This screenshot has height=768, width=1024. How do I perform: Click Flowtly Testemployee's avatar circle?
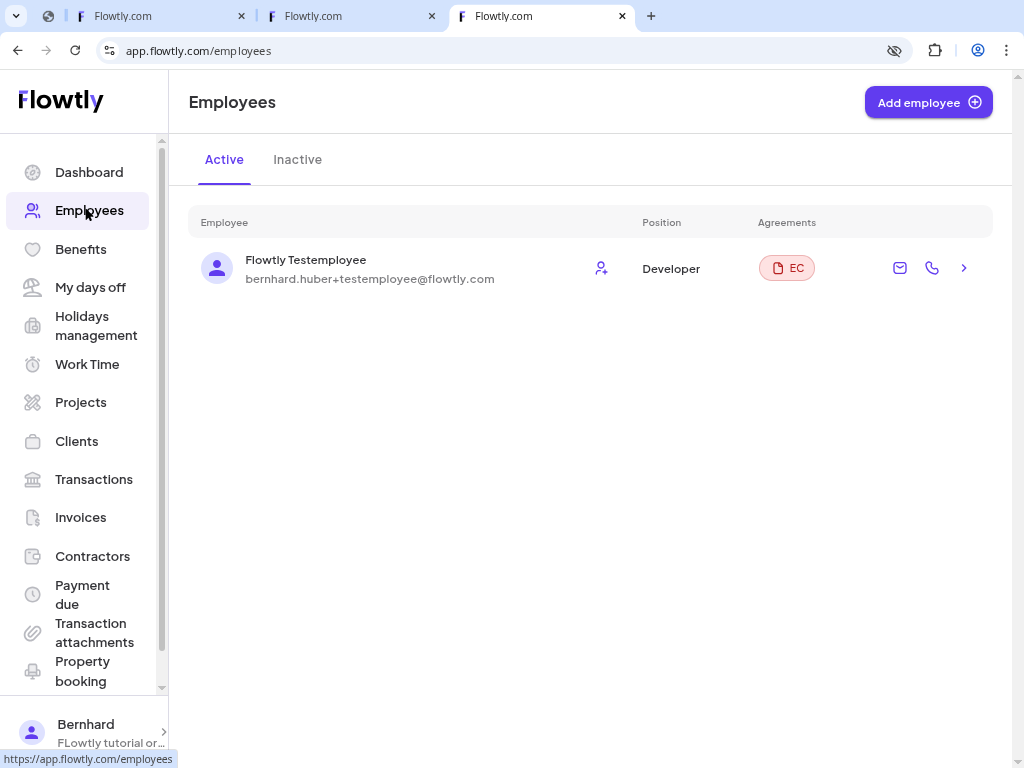tap(217, 268)
